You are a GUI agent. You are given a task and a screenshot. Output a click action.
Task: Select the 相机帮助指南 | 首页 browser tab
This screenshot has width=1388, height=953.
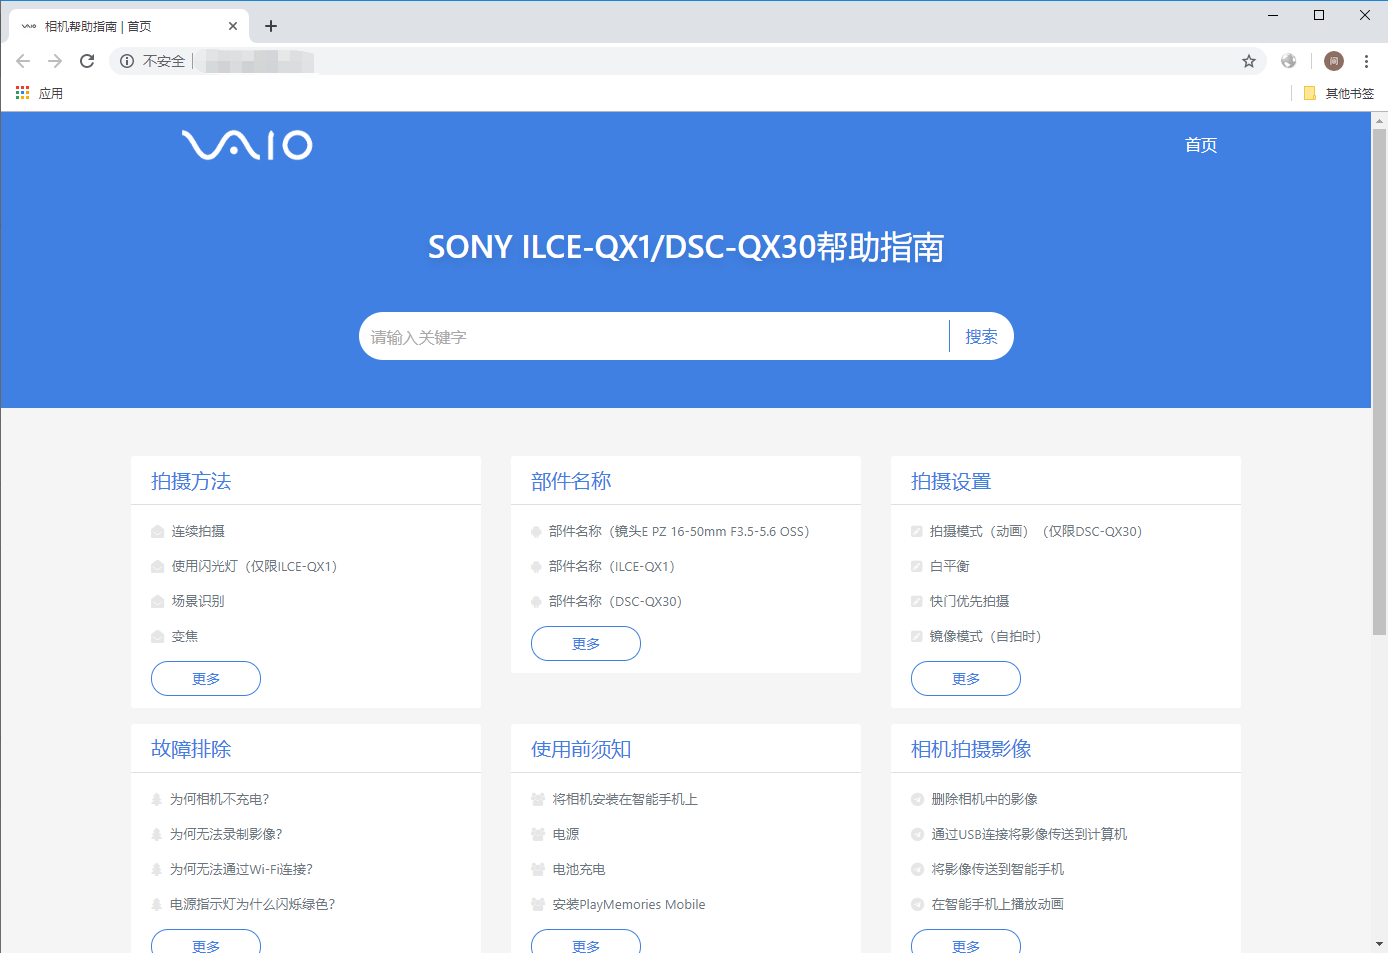[x=128, y=26]
